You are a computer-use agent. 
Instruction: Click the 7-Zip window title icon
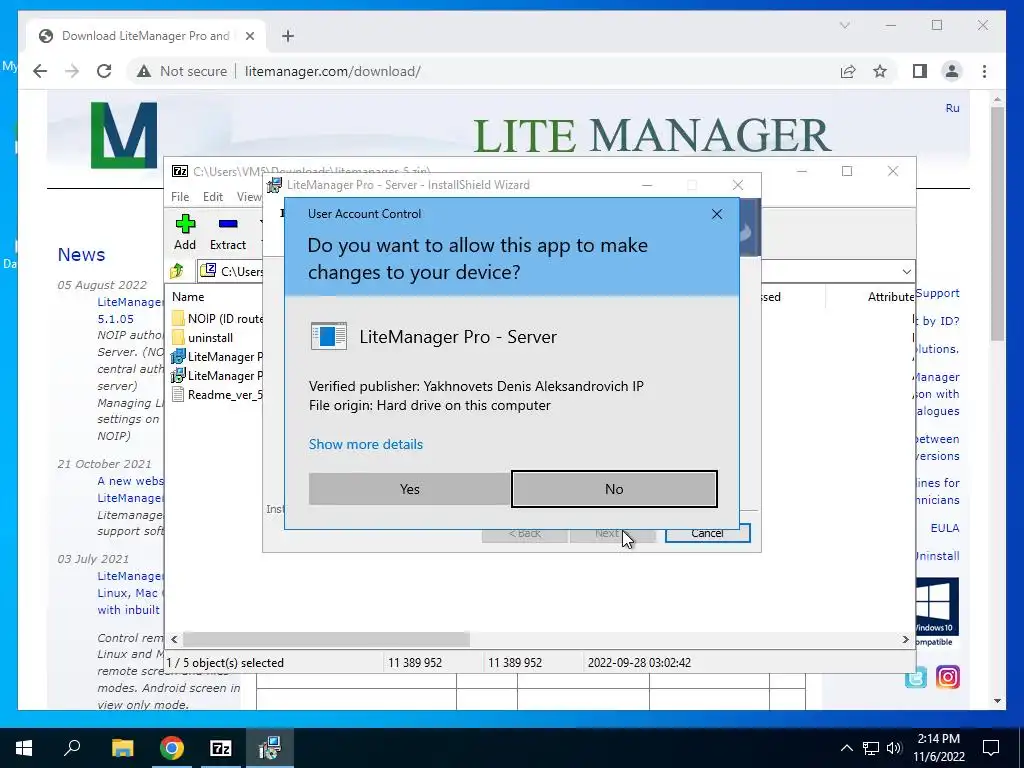(180, 171)
